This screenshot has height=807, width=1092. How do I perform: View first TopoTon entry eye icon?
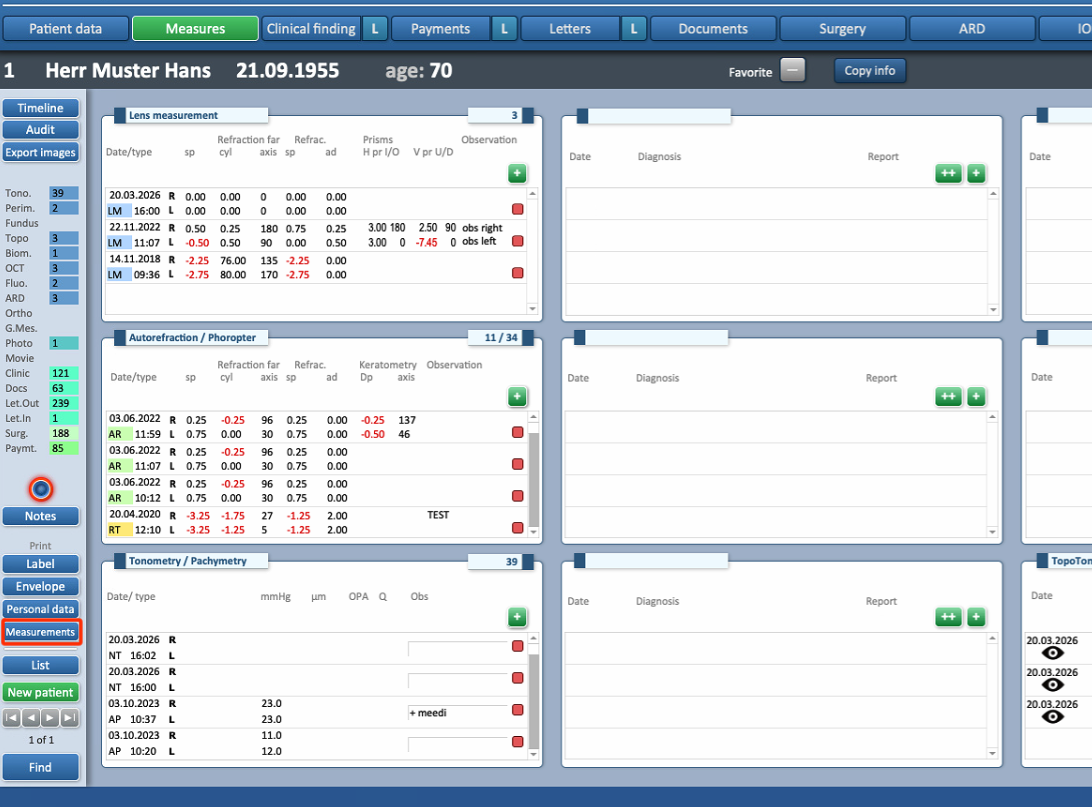click(1052, 653)
